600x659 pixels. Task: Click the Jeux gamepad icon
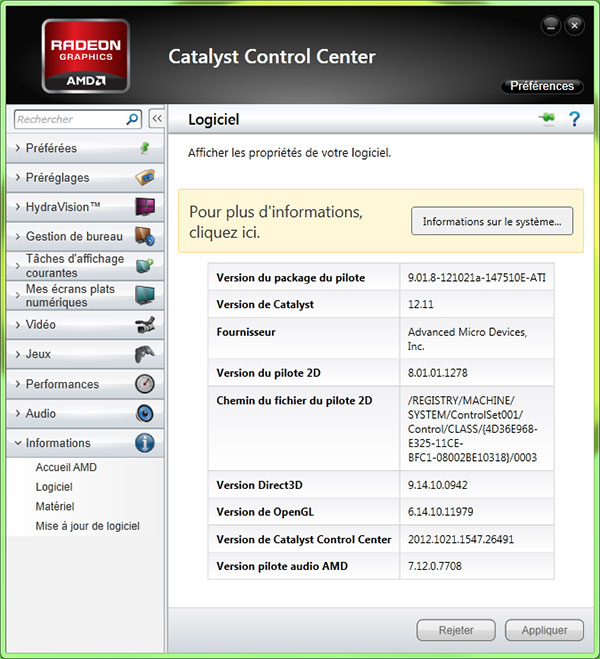click(x=145, y=354)
